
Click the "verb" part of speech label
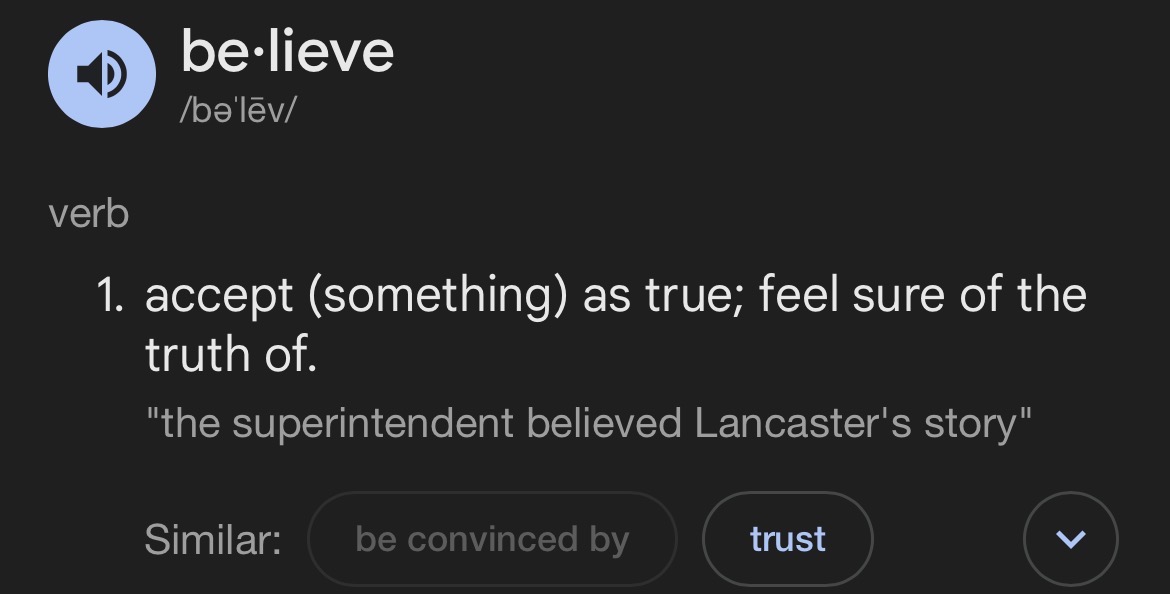coord(88,214)
